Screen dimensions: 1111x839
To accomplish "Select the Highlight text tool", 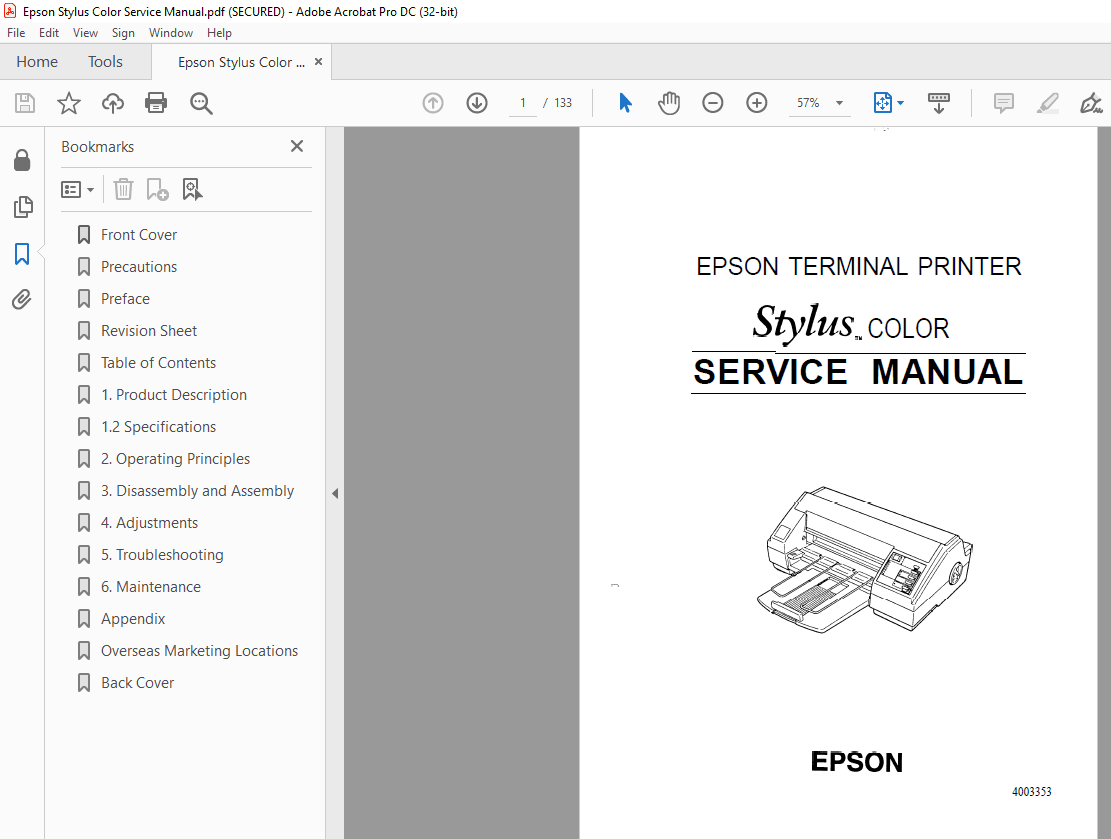I will [x=1047, y=102].
